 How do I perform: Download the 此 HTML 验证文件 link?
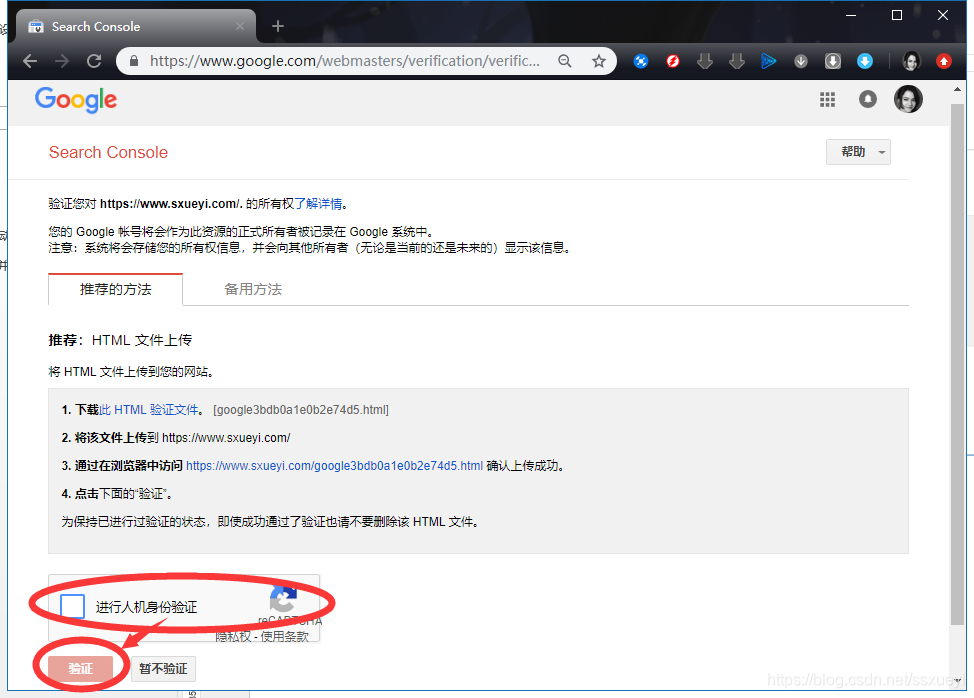tap(148, 410)
